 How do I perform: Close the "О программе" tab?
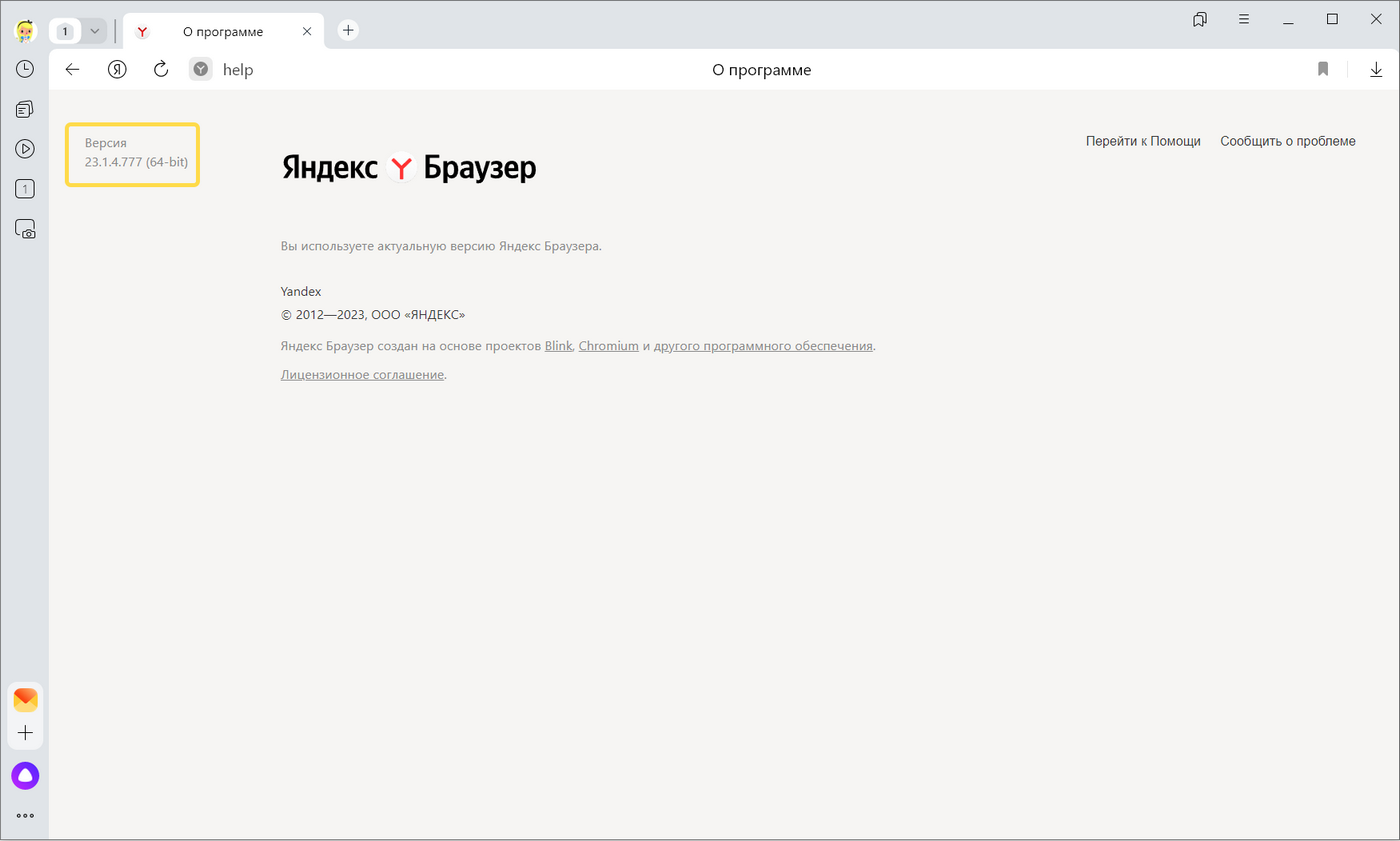point(307,31)
